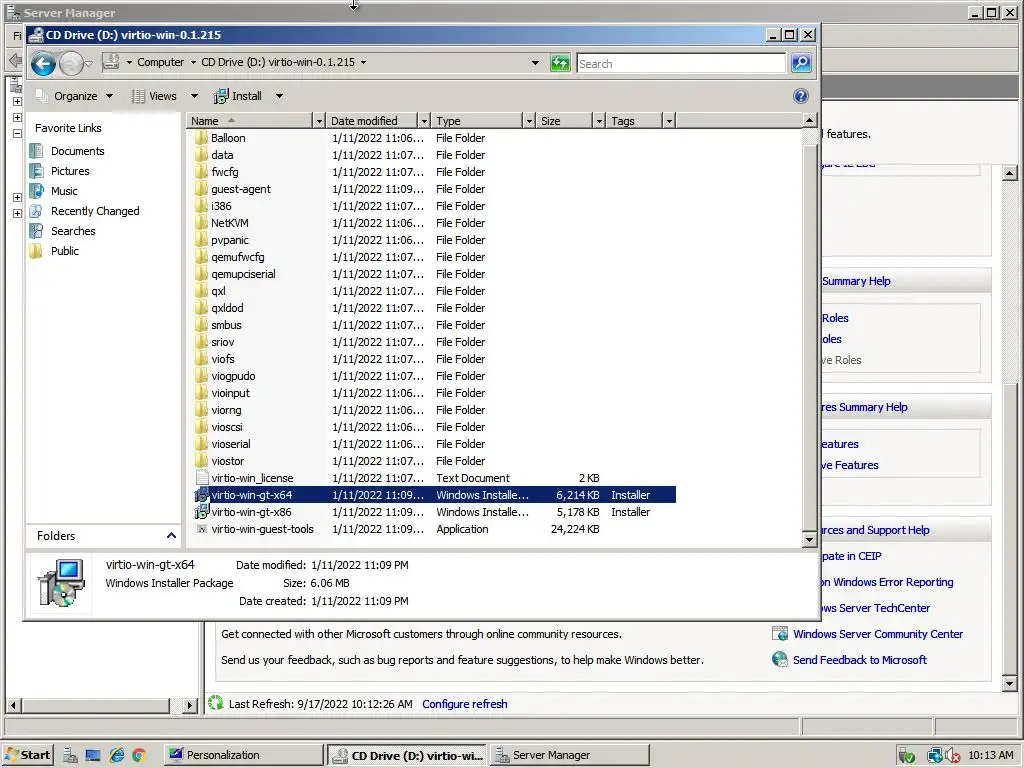Sort by Size column header
This screenshot has height=768, width=1024.
pyautogui.click(x=564, y=121)
